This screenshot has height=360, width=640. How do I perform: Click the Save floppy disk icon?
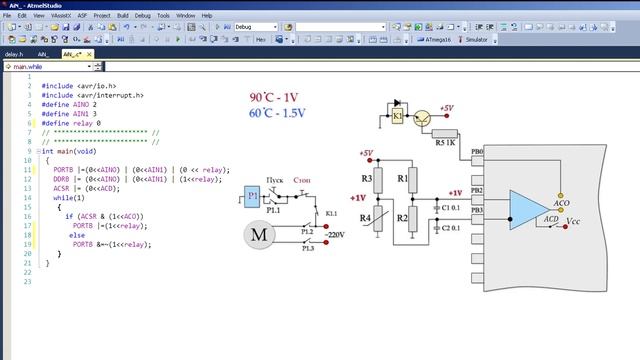tap(66, 27)
